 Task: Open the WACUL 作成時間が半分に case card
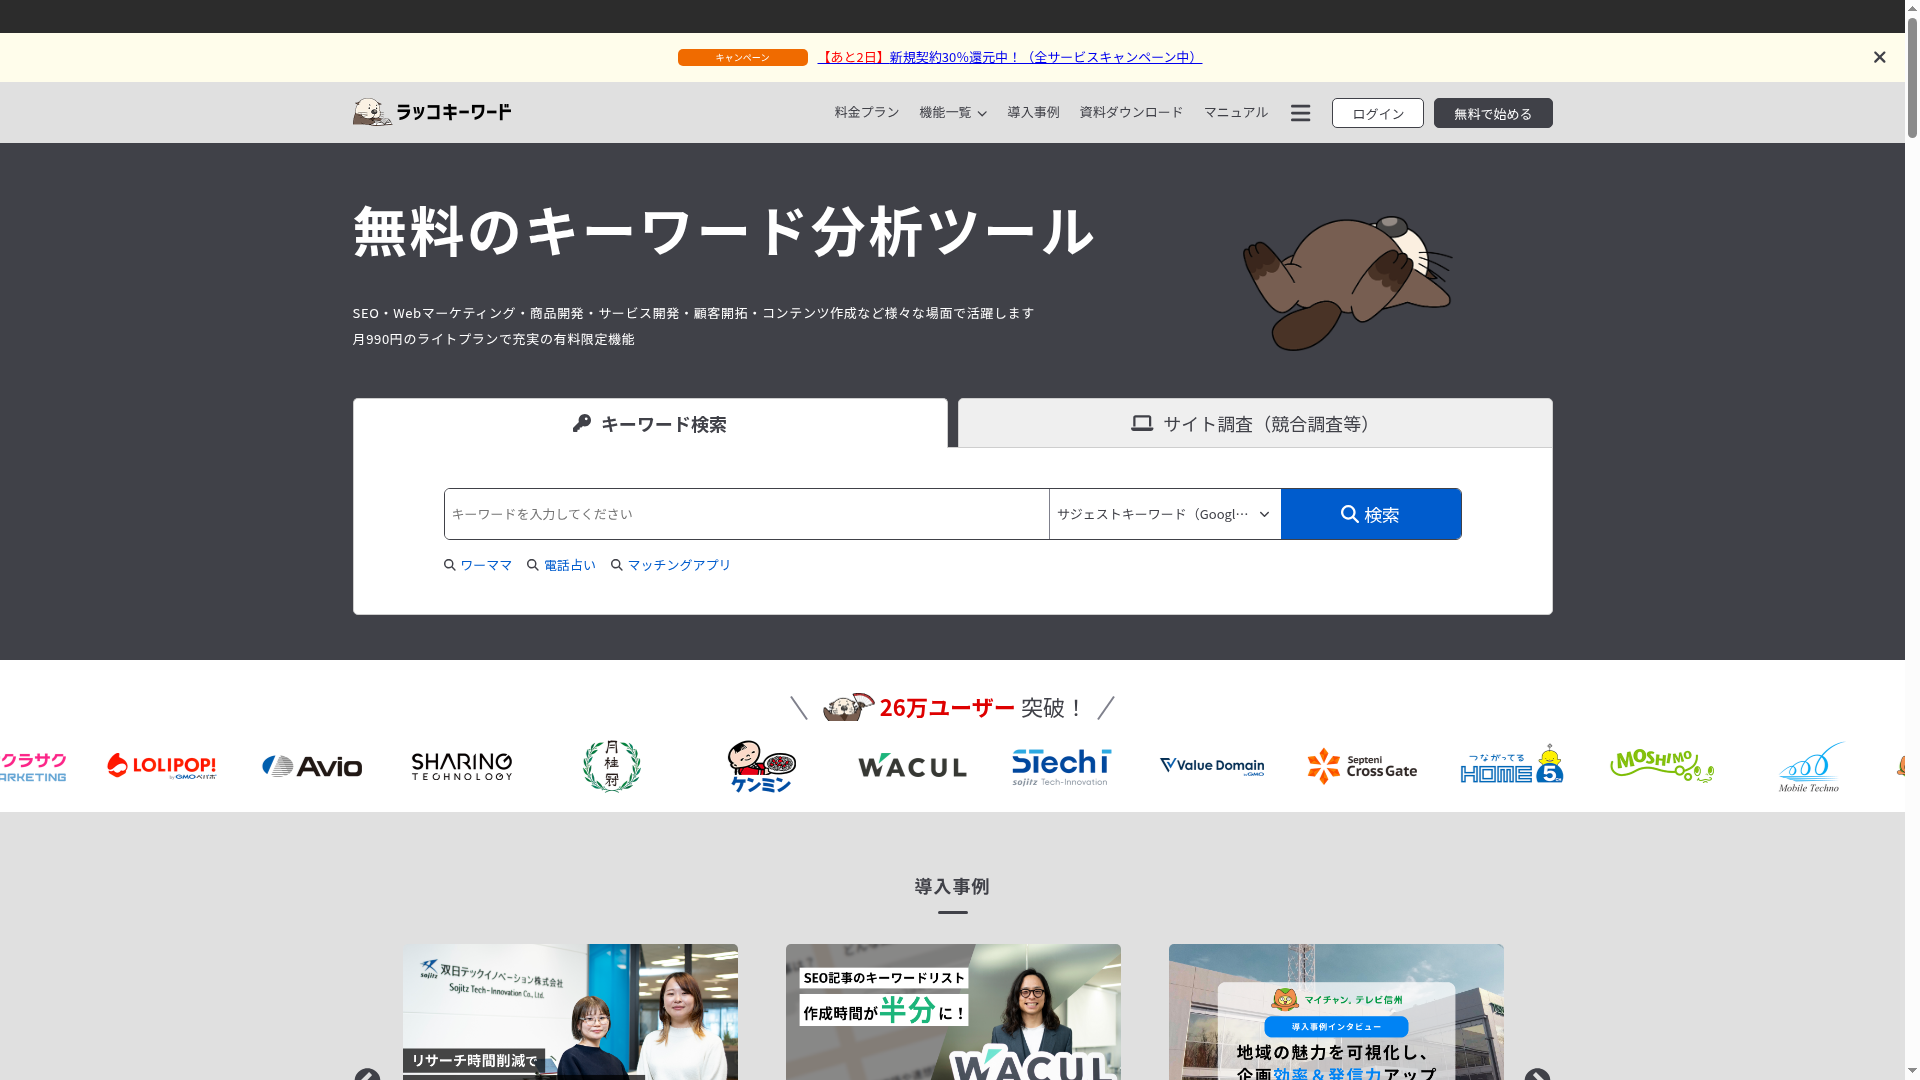click(x=953, y=1012)
